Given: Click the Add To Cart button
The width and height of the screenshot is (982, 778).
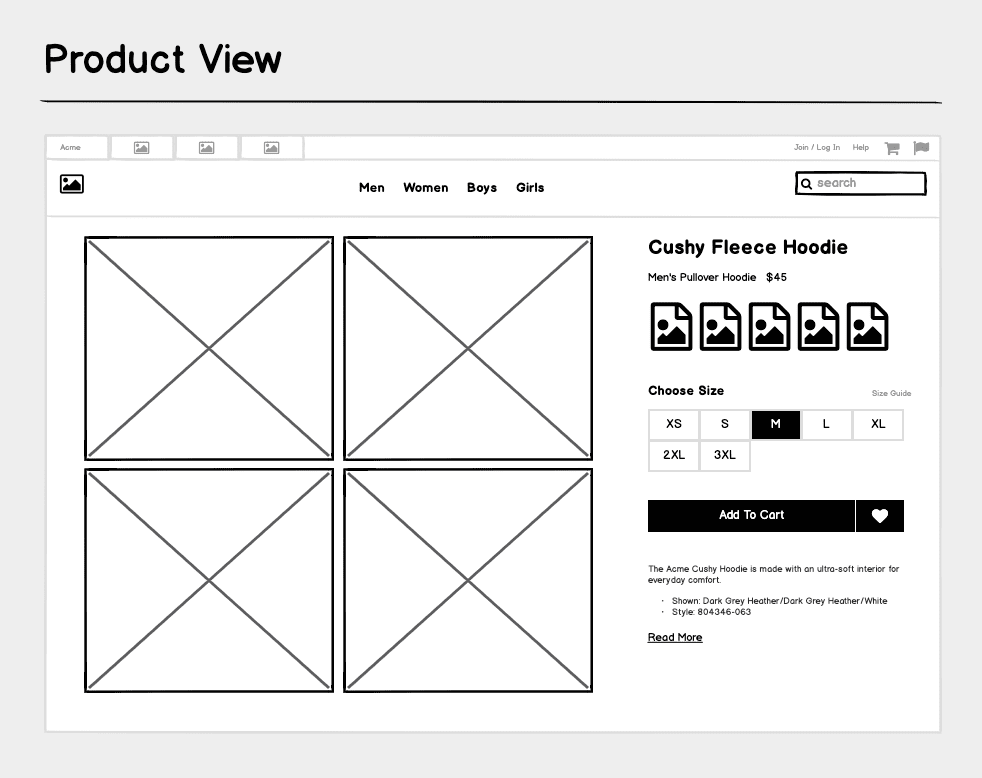Looking at the screenshot, I should 751,515.
